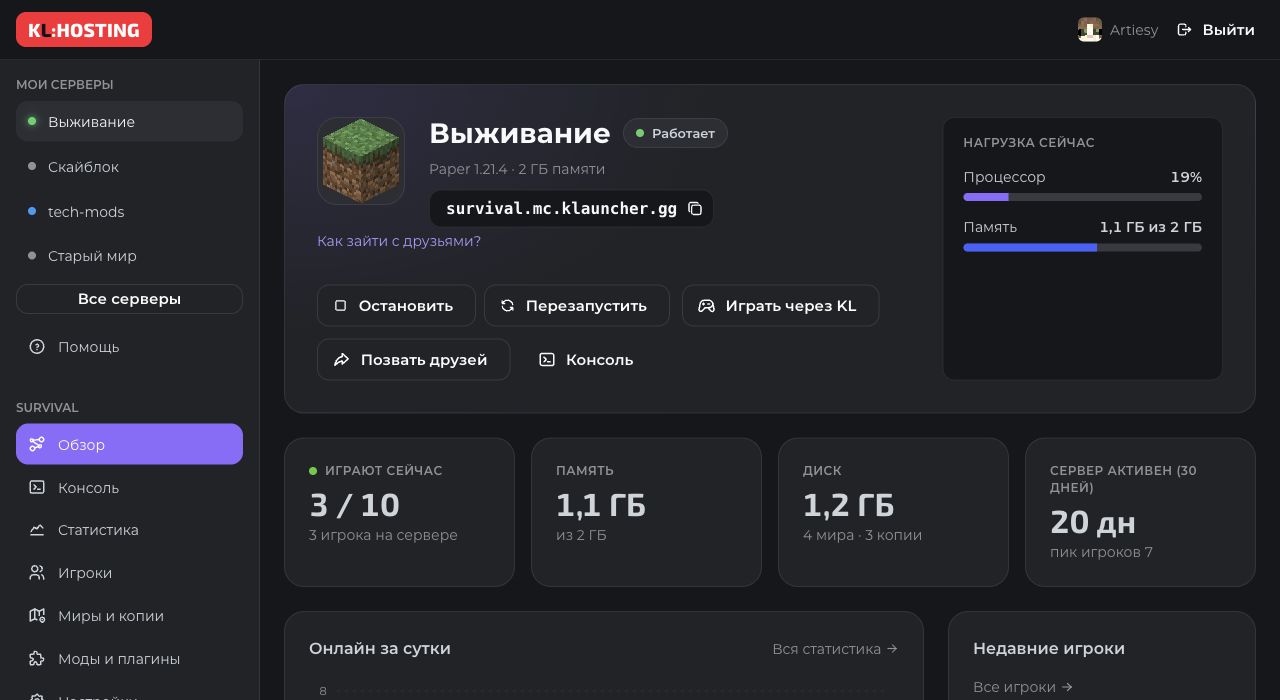Restart the server with Перезапустить

(x=577, y=306)
